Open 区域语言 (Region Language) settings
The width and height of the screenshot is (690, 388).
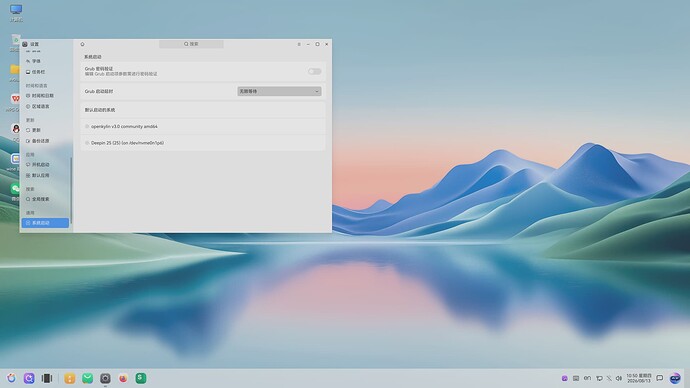click(45, 106)
